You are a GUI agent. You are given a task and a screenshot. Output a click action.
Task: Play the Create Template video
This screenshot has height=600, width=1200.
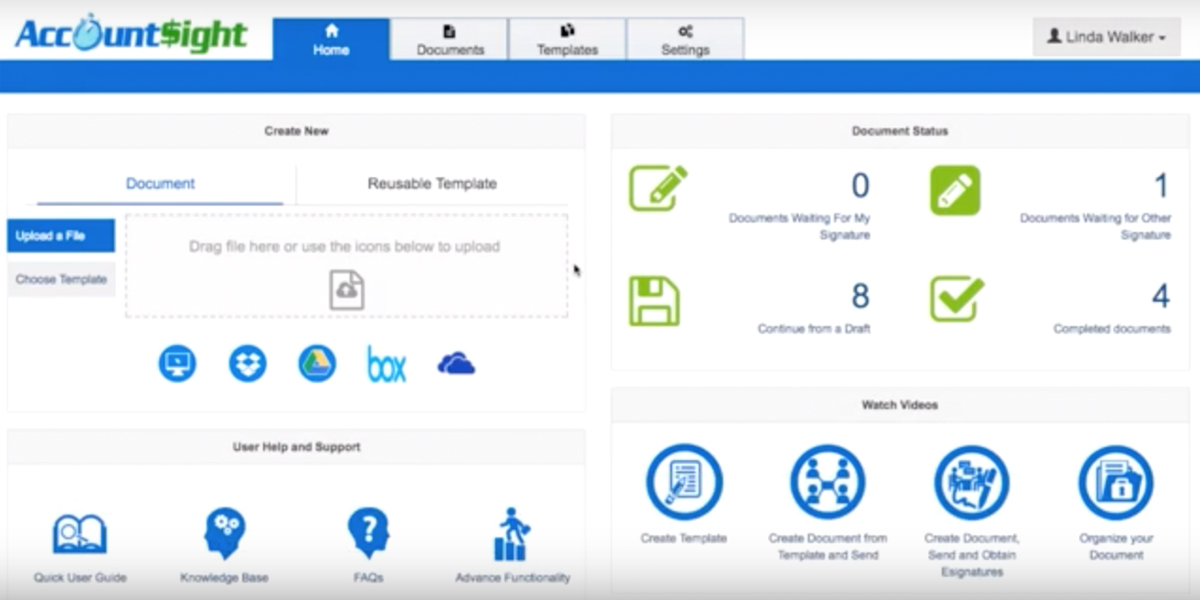click(685, 481)
